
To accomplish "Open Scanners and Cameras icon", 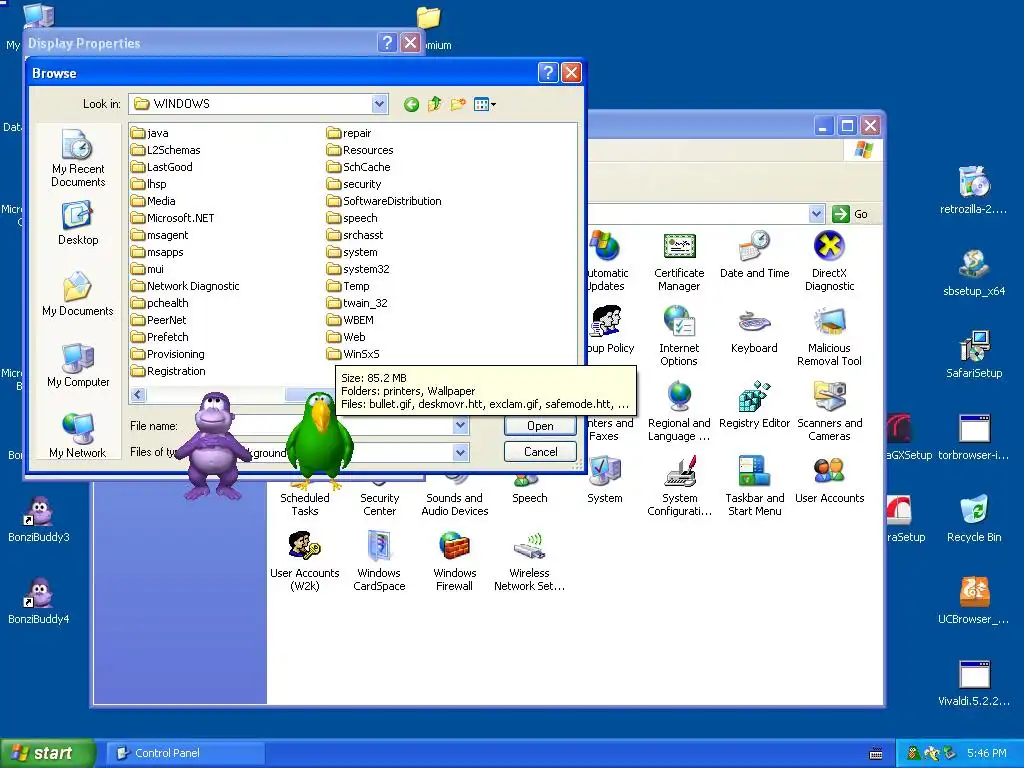I will tap(829, 411).
